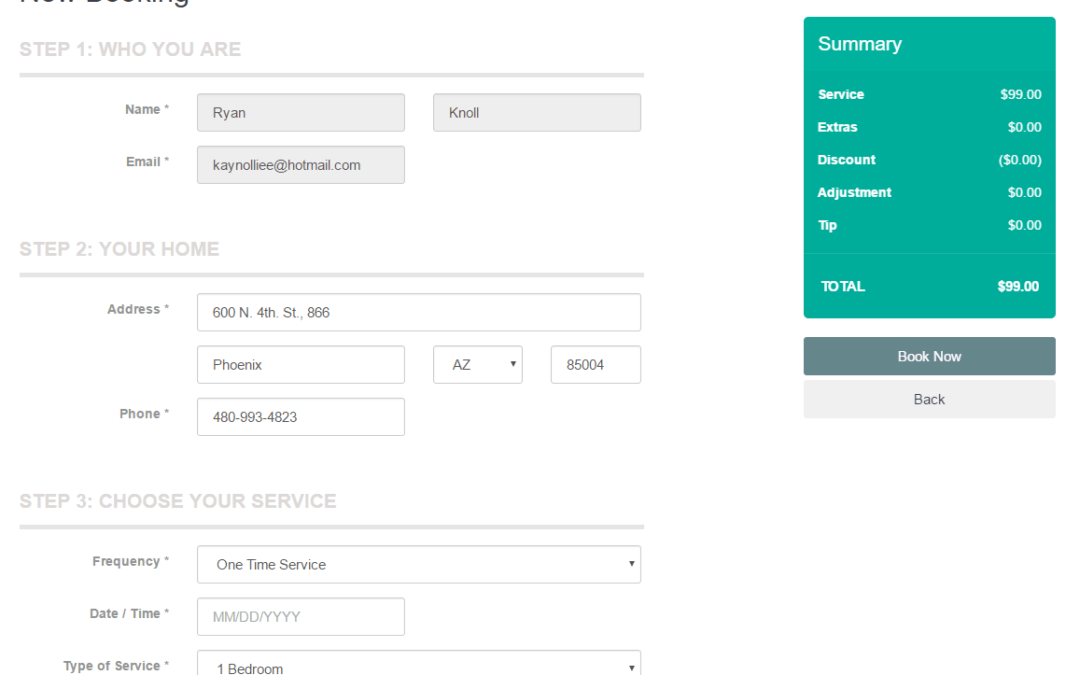Open the Type of Service dropdown
The image size is (1080, 675).
(419, 664)
